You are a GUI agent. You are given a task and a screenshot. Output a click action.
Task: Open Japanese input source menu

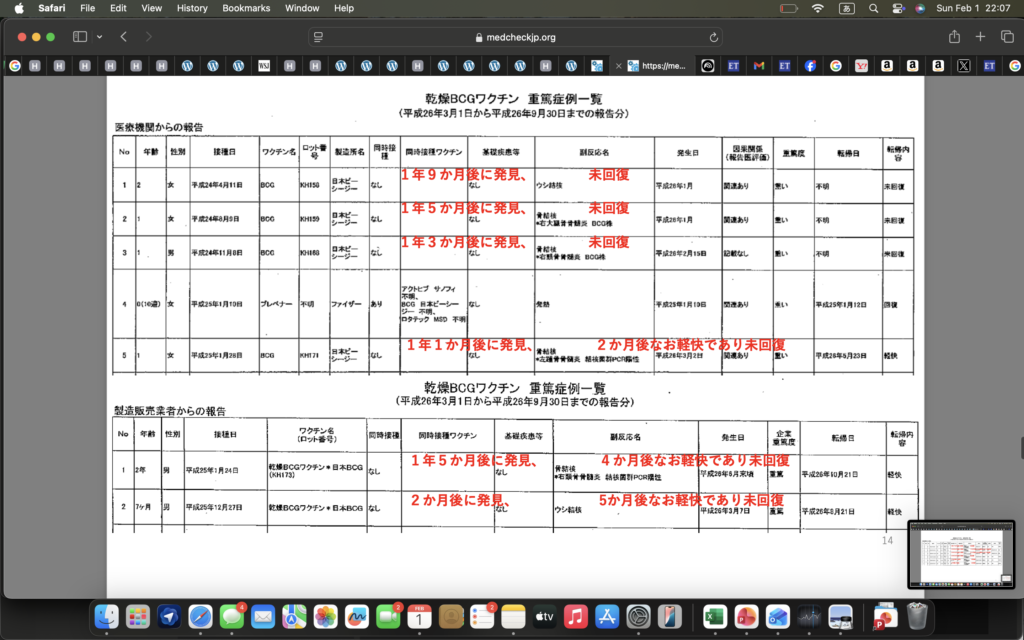[x=845, y=8]
